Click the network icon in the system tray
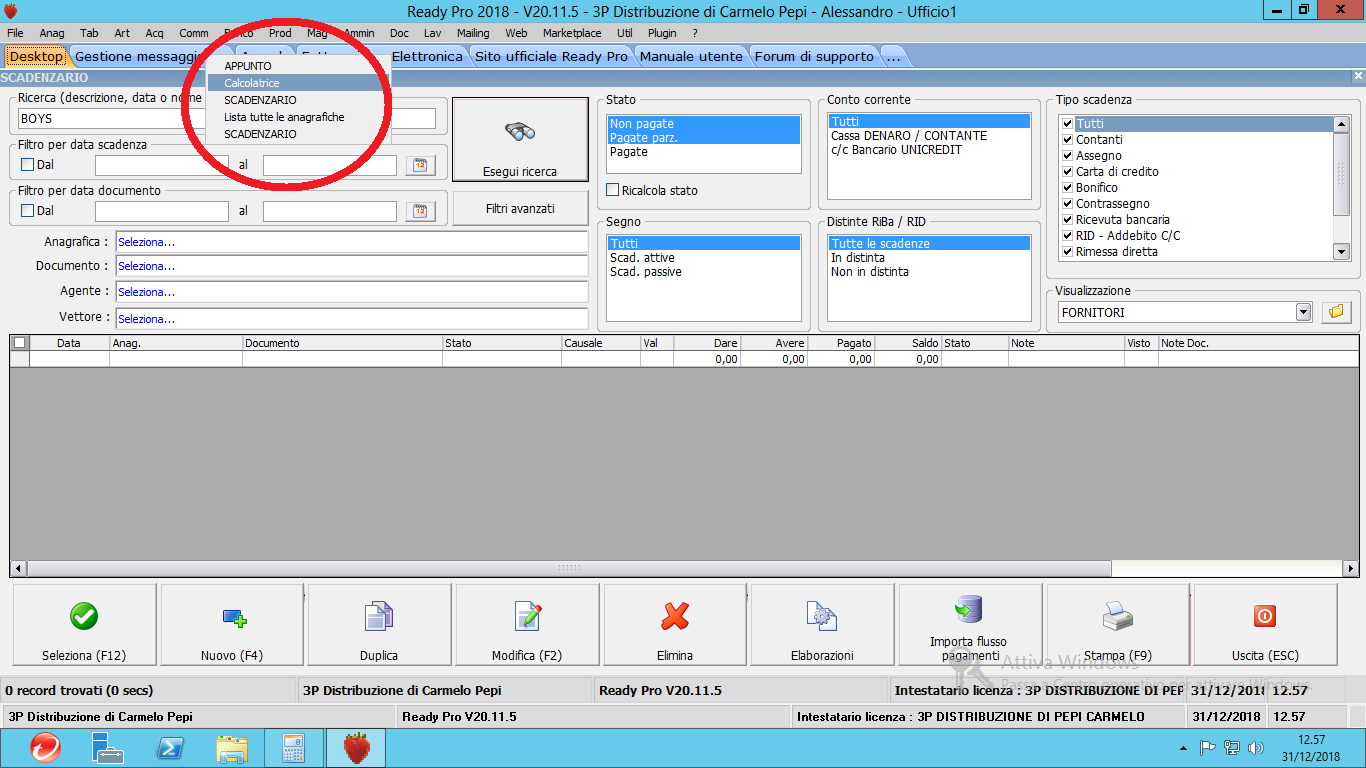The width and height of the screenshot is (1366, 768). click(1232, 748)
